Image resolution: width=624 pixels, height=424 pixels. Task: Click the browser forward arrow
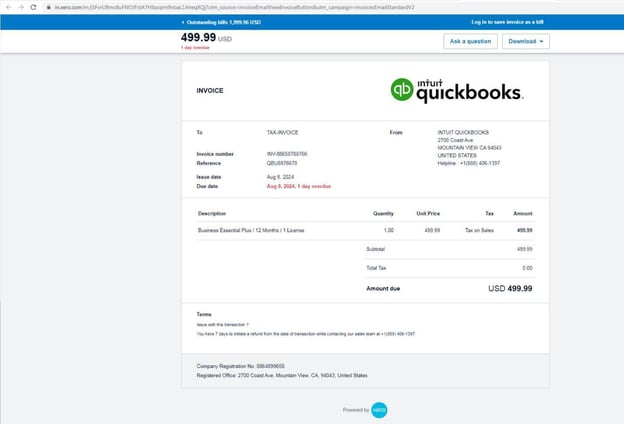pyautogui.click(x=21, y=7)
